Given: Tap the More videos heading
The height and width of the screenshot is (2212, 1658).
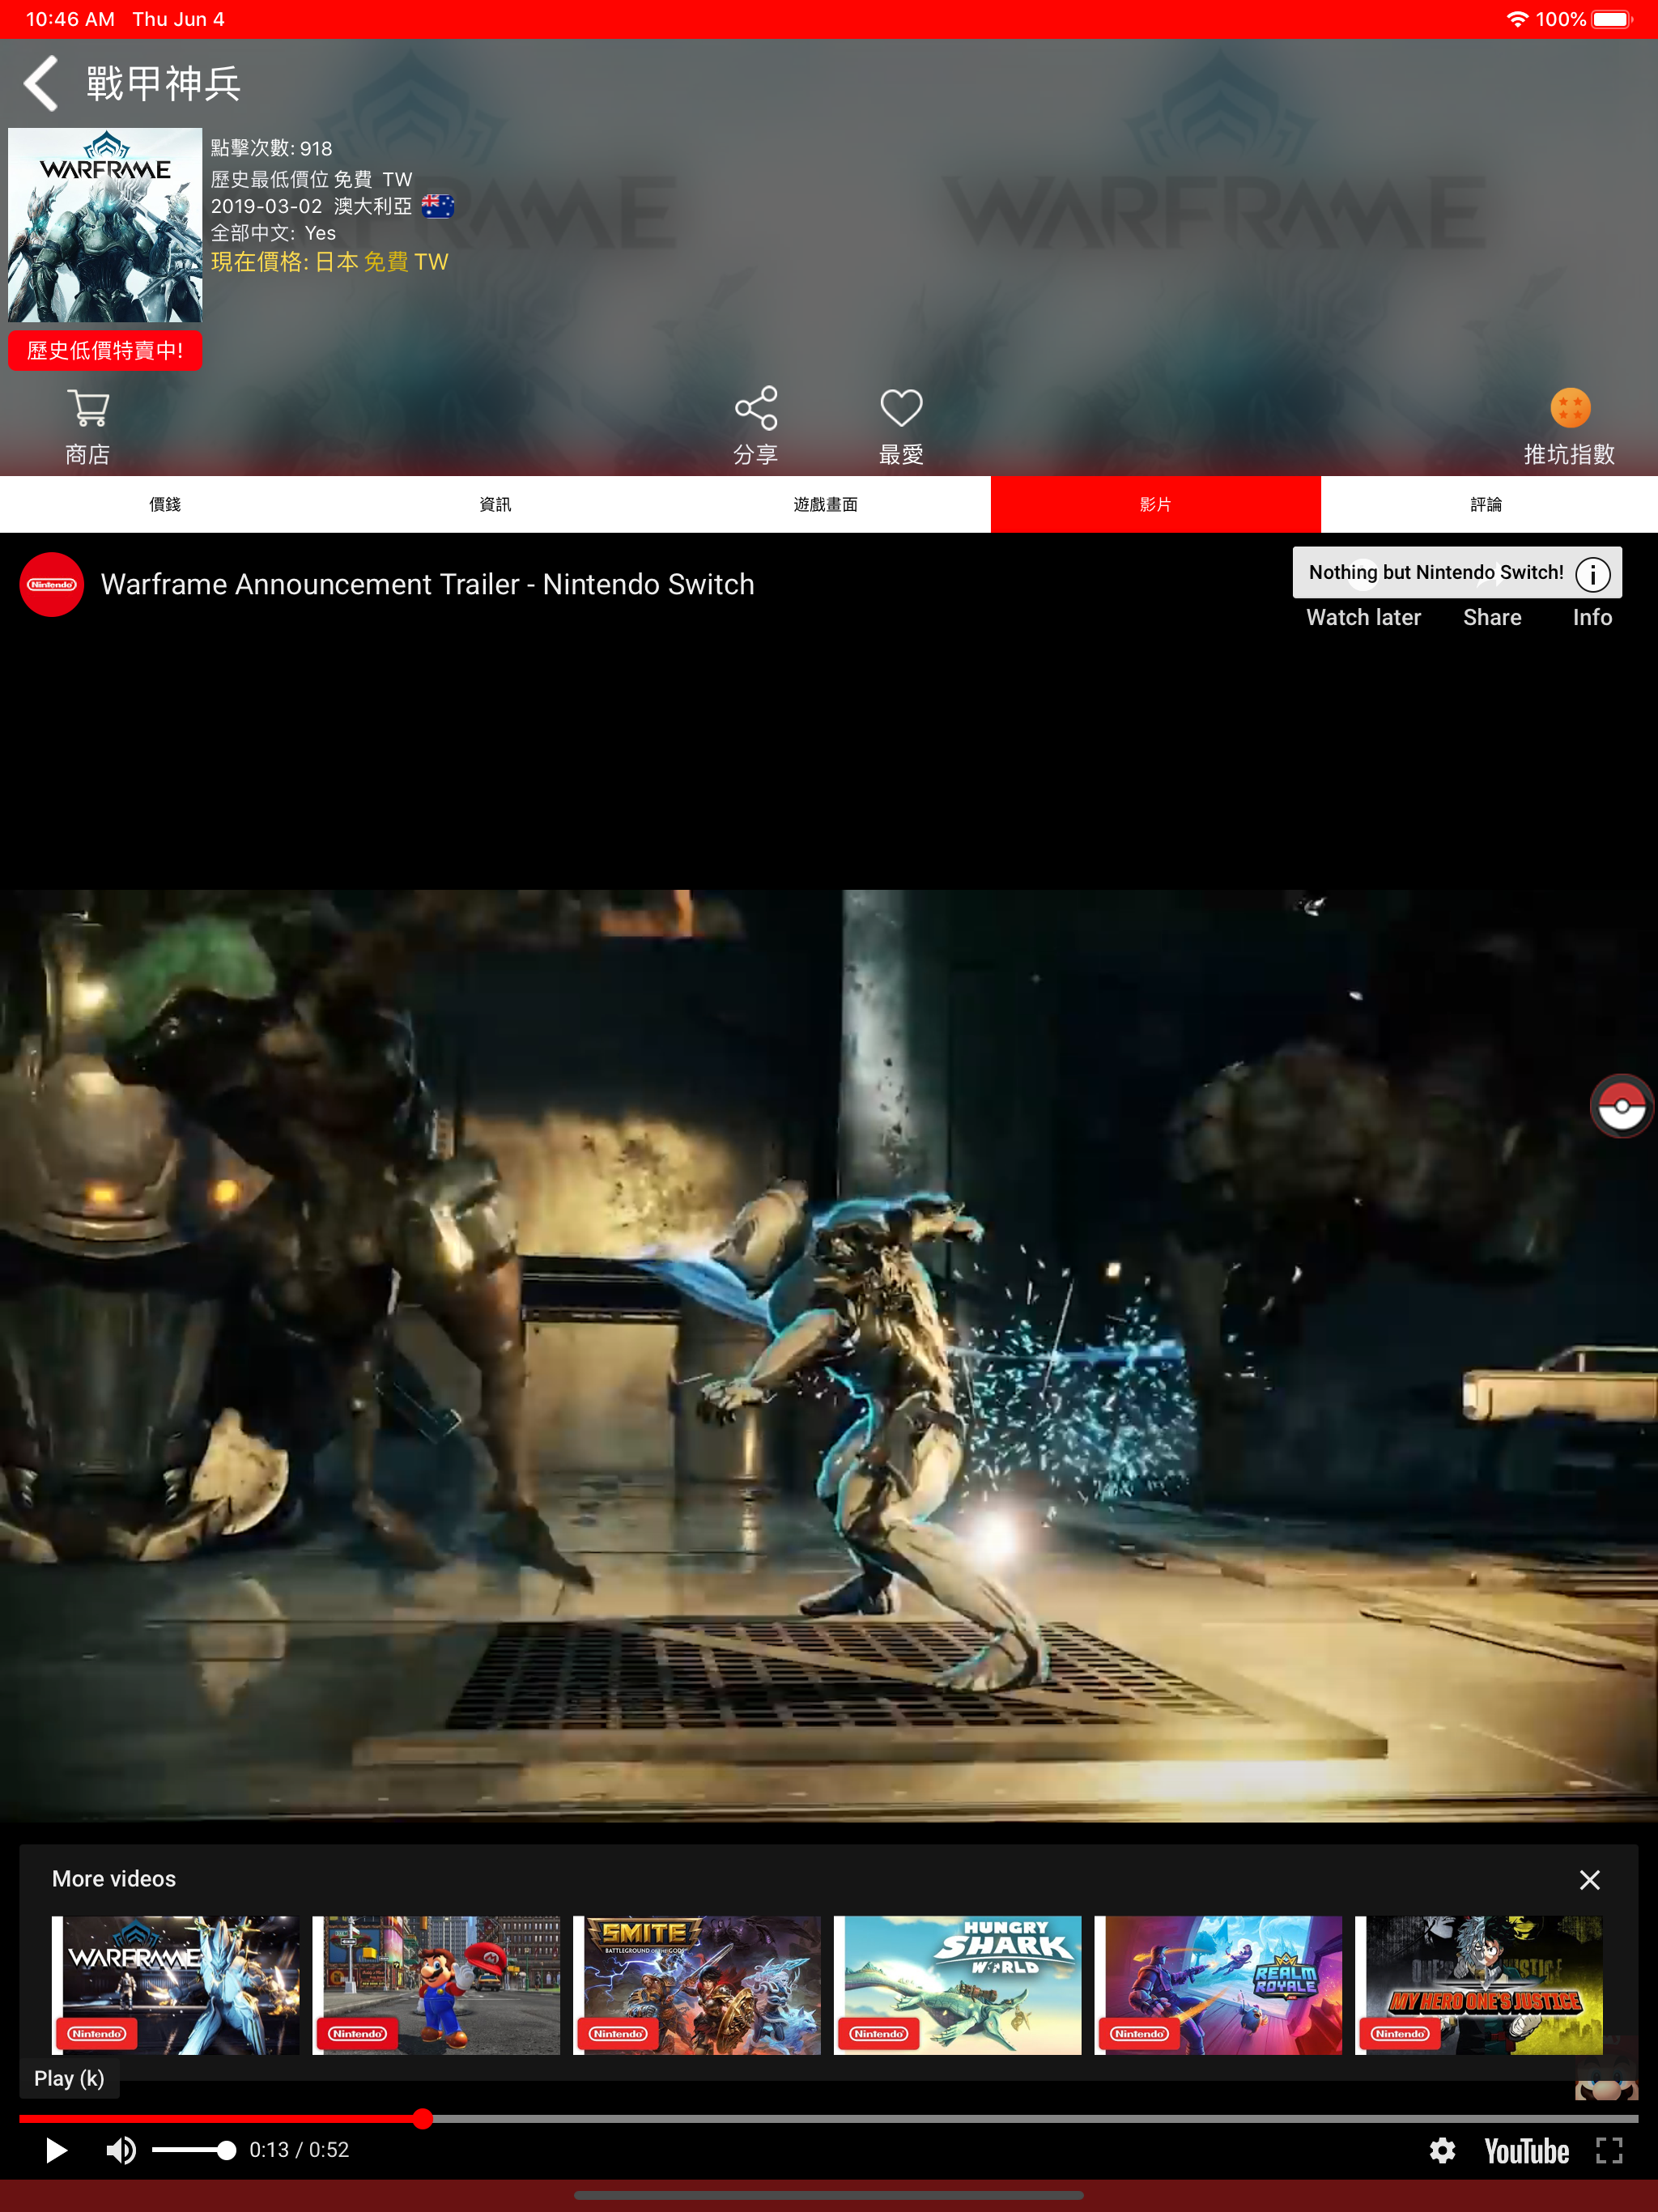Looking at the screenshot, I should [x=114, y=1880].
